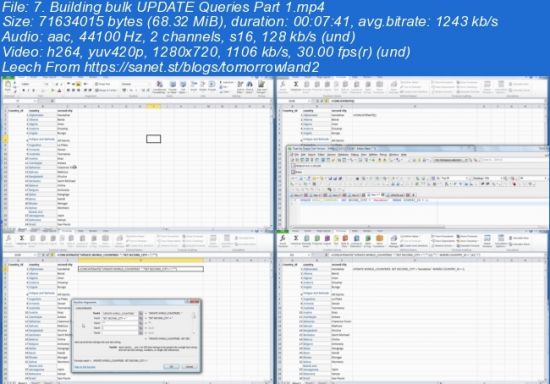
Task: Click Find & Select in Home-ribbon frame
Action: tap(249, 87)
